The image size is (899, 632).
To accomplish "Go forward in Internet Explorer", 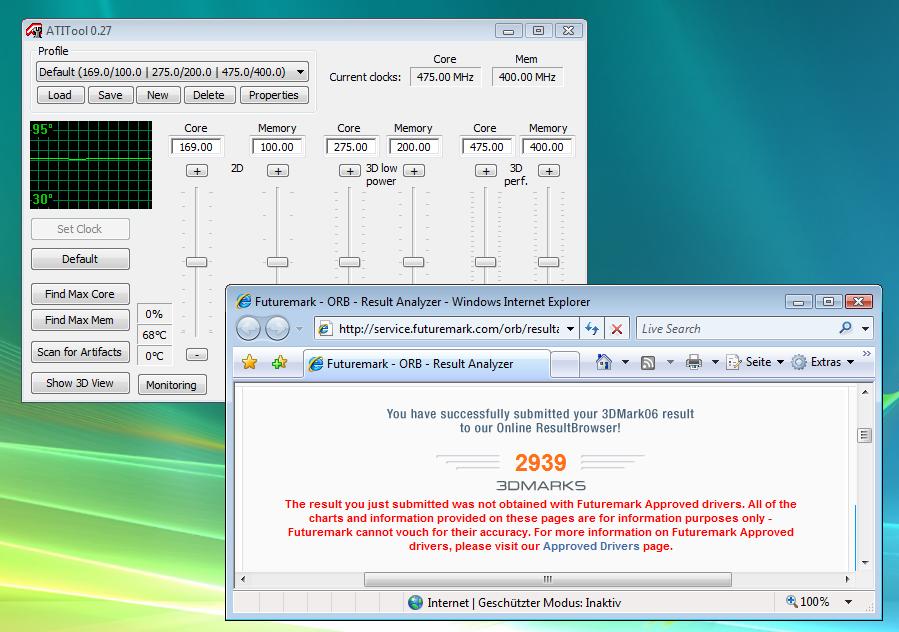I will (277, 329).
